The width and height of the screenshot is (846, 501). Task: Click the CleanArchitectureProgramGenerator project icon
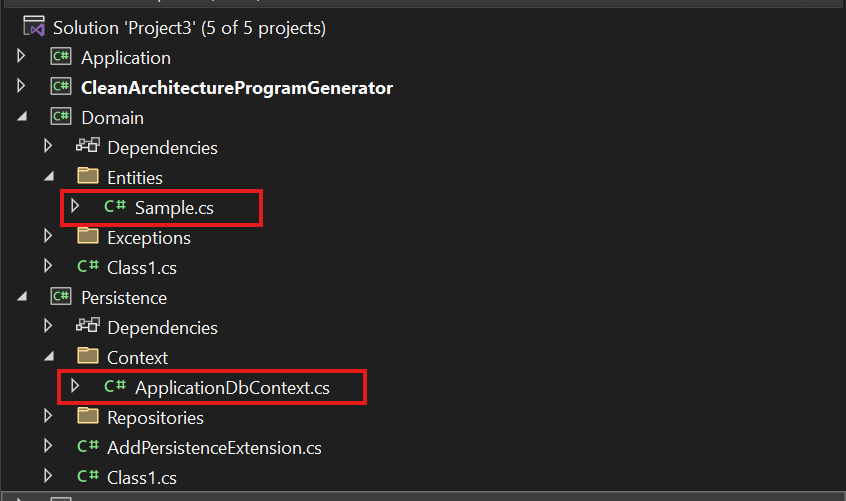point(61,86)
